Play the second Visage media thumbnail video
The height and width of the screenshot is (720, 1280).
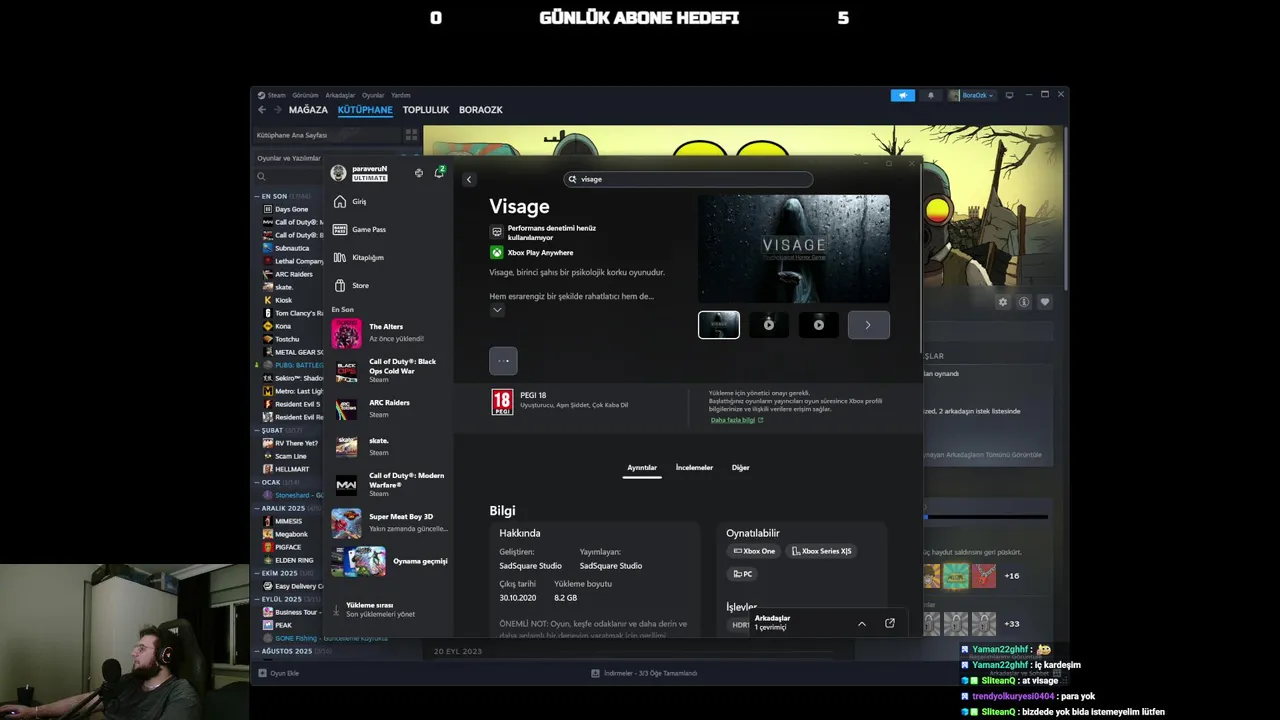(769, 324)
